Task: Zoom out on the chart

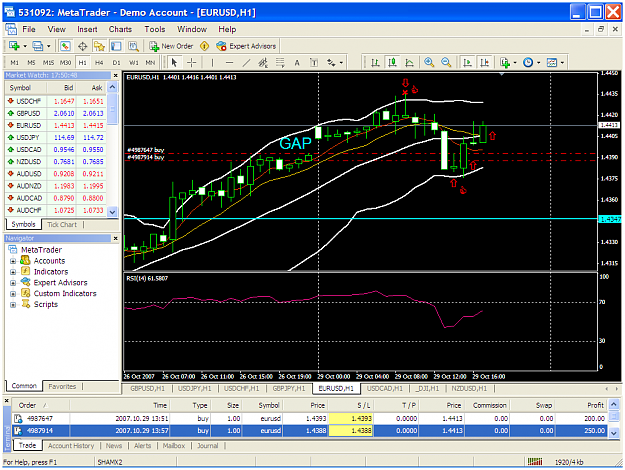Action: click(446, 63)
